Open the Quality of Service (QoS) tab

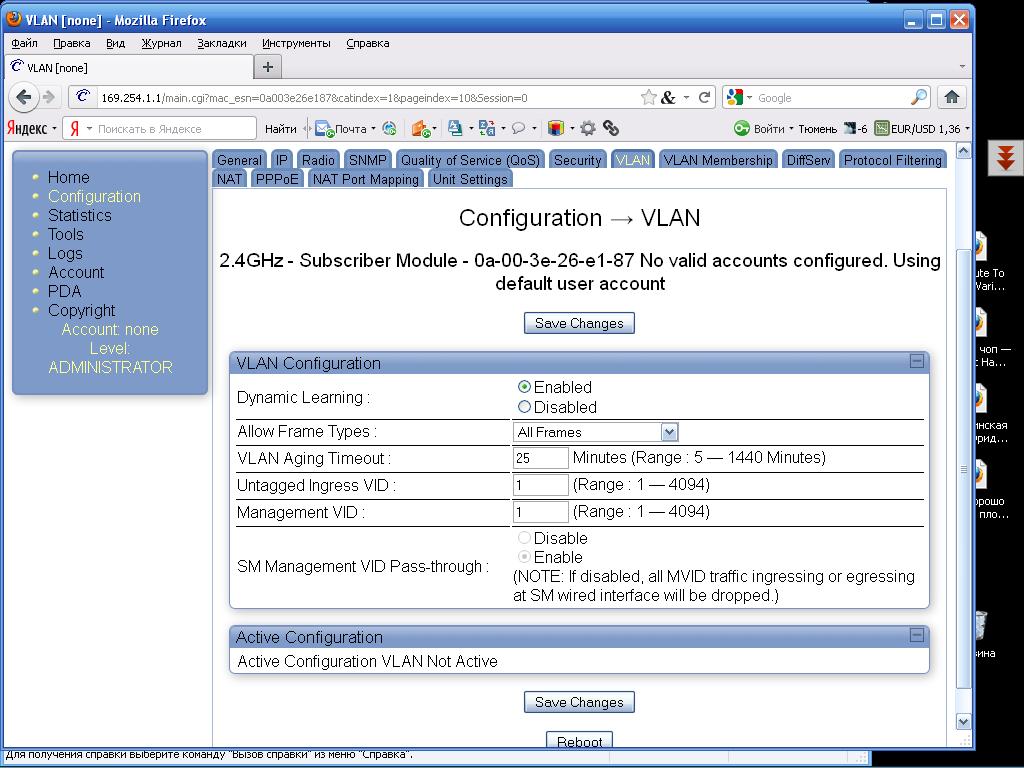coord(469,160)
